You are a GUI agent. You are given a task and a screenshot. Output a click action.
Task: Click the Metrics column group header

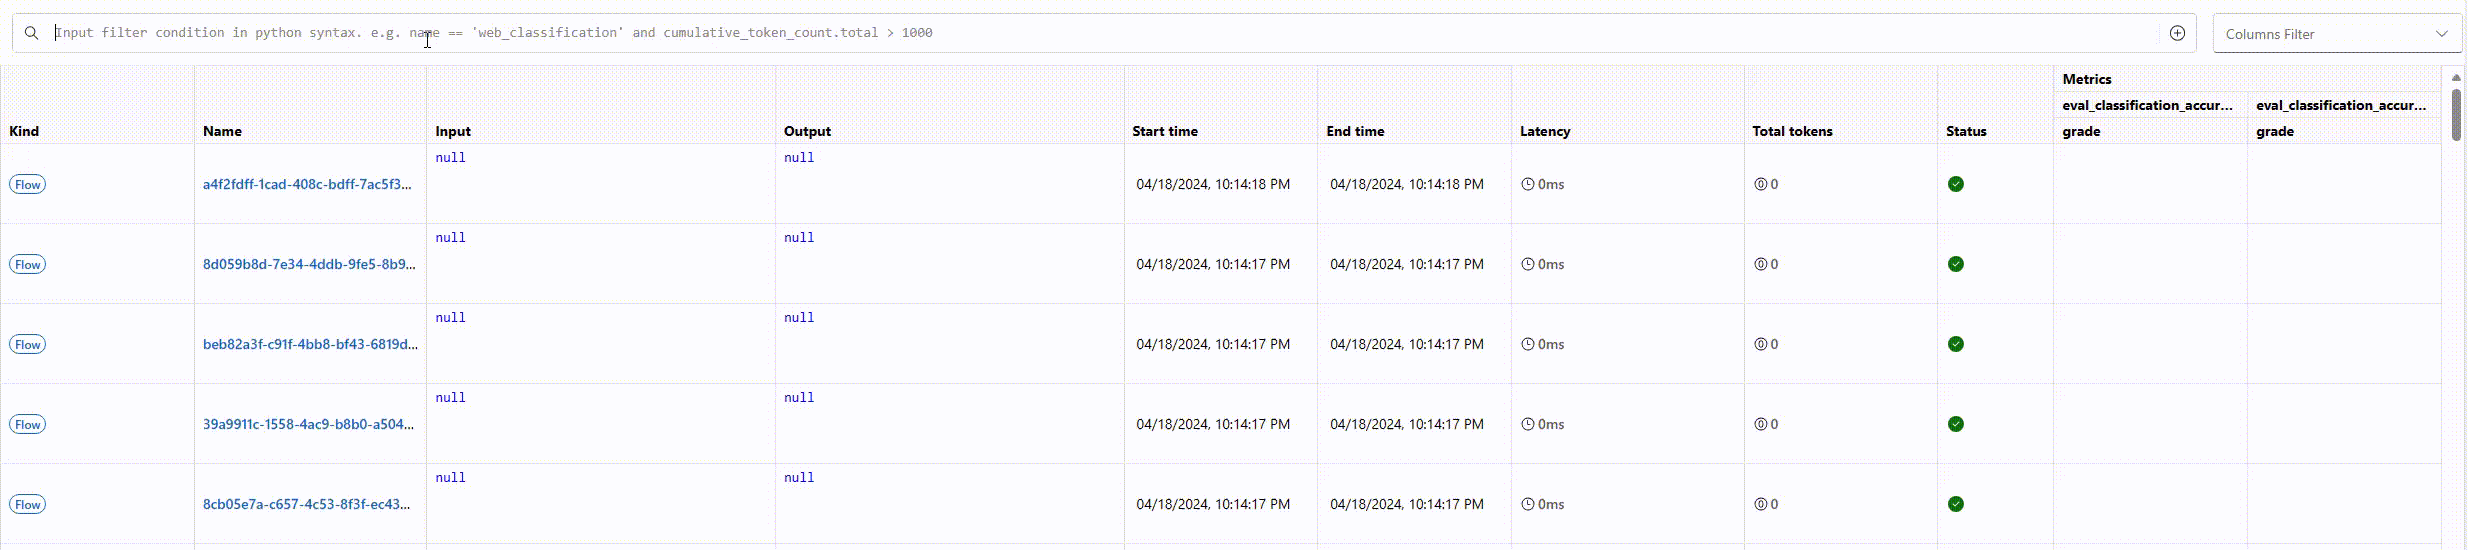(x=2087, y=79)
